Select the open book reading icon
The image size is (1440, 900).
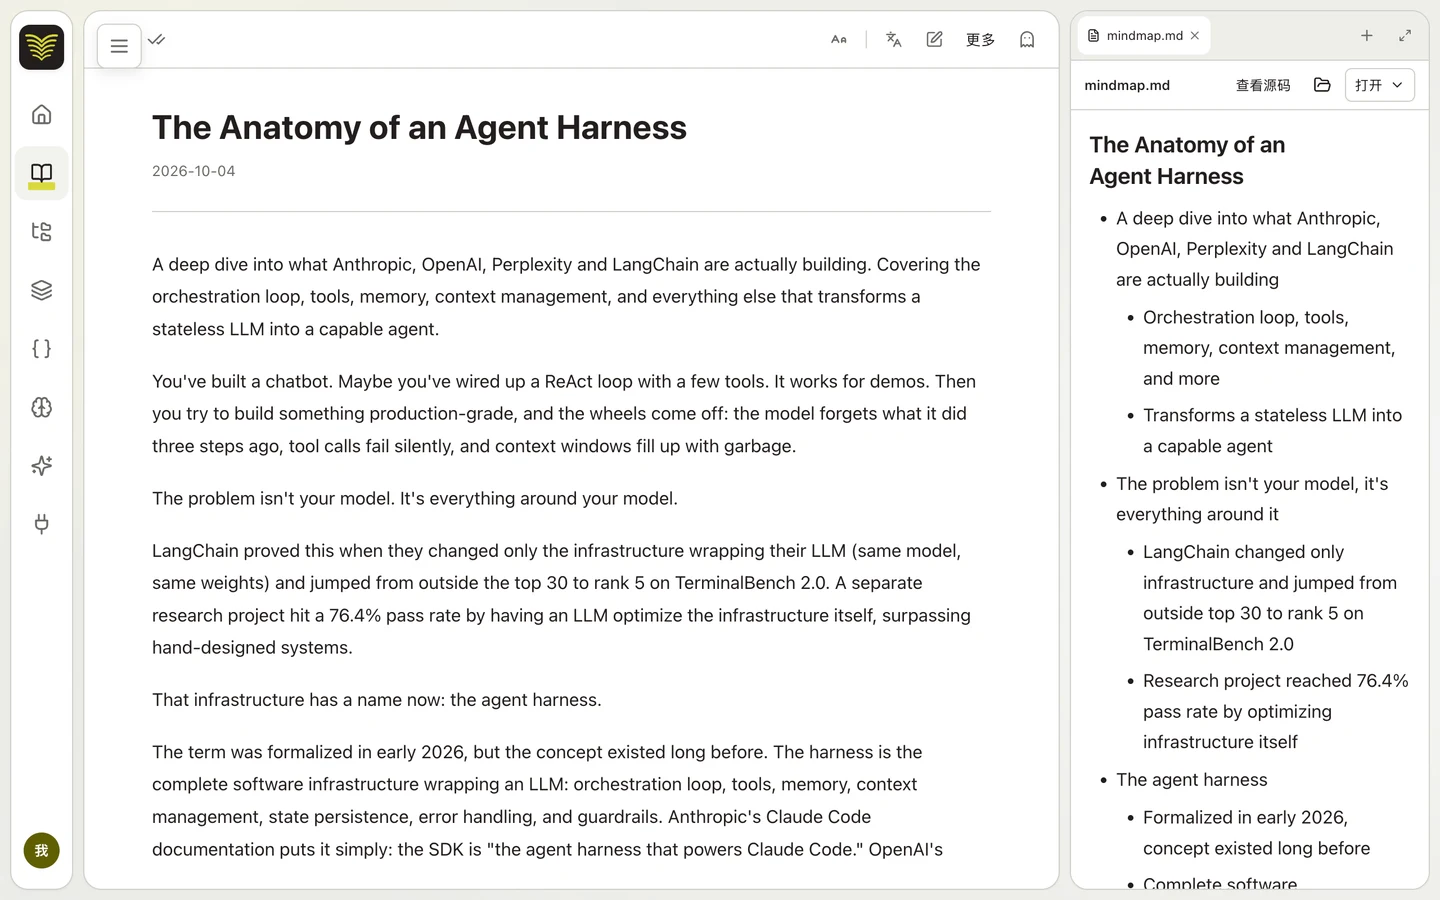point(41,173)
